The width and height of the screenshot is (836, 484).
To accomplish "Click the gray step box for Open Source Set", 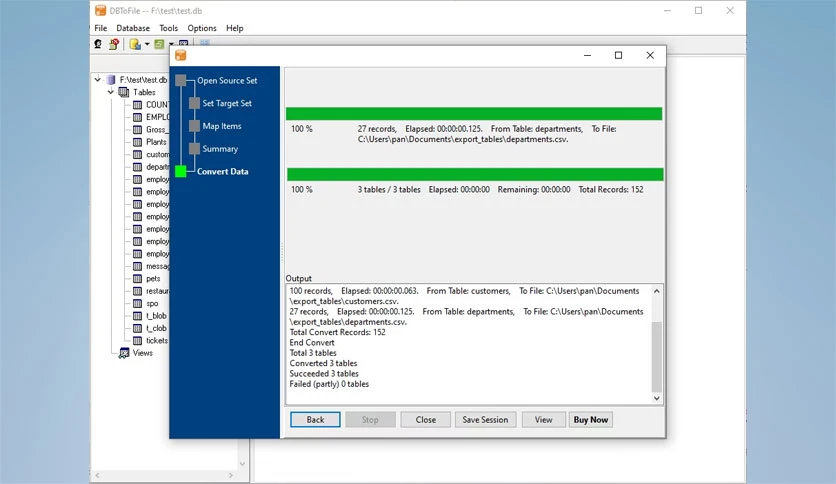I will (181, 80).
